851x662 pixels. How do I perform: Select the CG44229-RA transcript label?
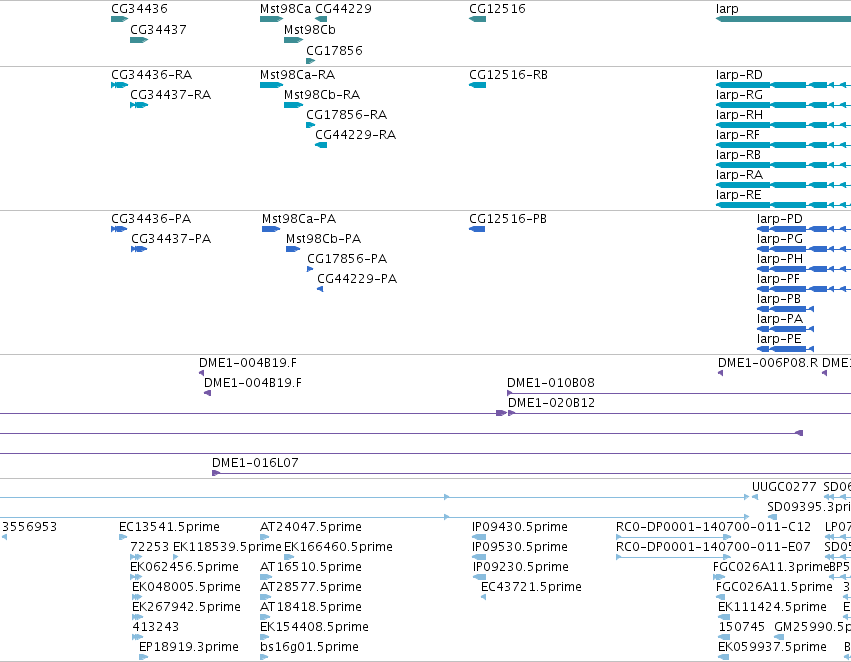pos(355,135)
